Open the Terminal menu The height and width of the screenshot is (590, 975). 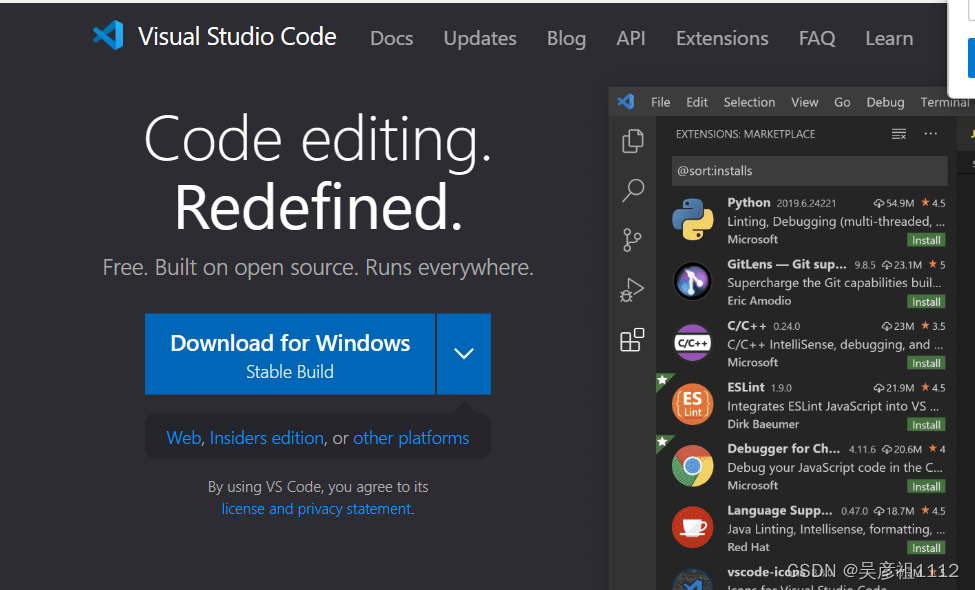945,102
